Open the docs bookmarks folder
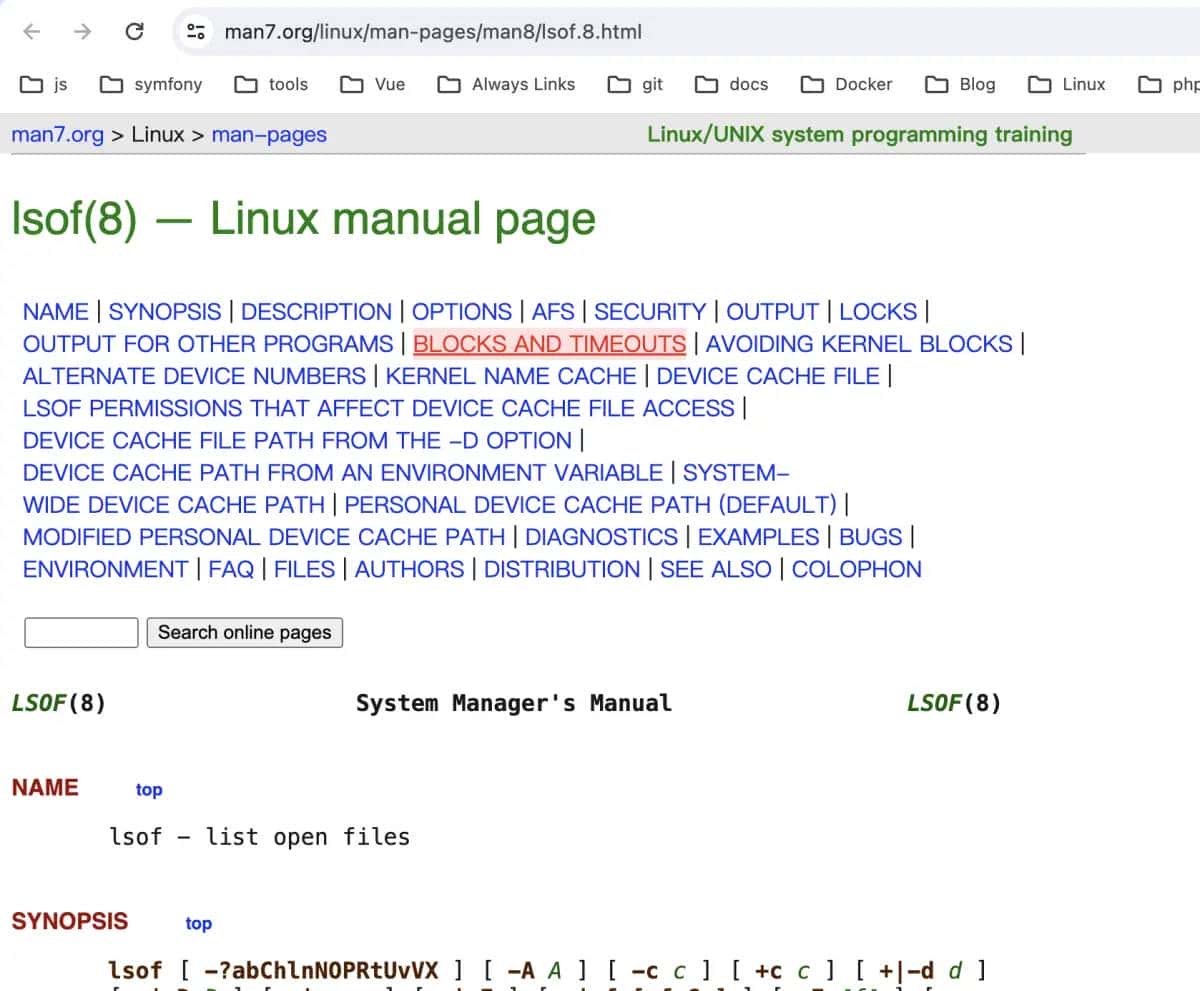Viewport: 1200px width, 991px height. click(732, 85)
